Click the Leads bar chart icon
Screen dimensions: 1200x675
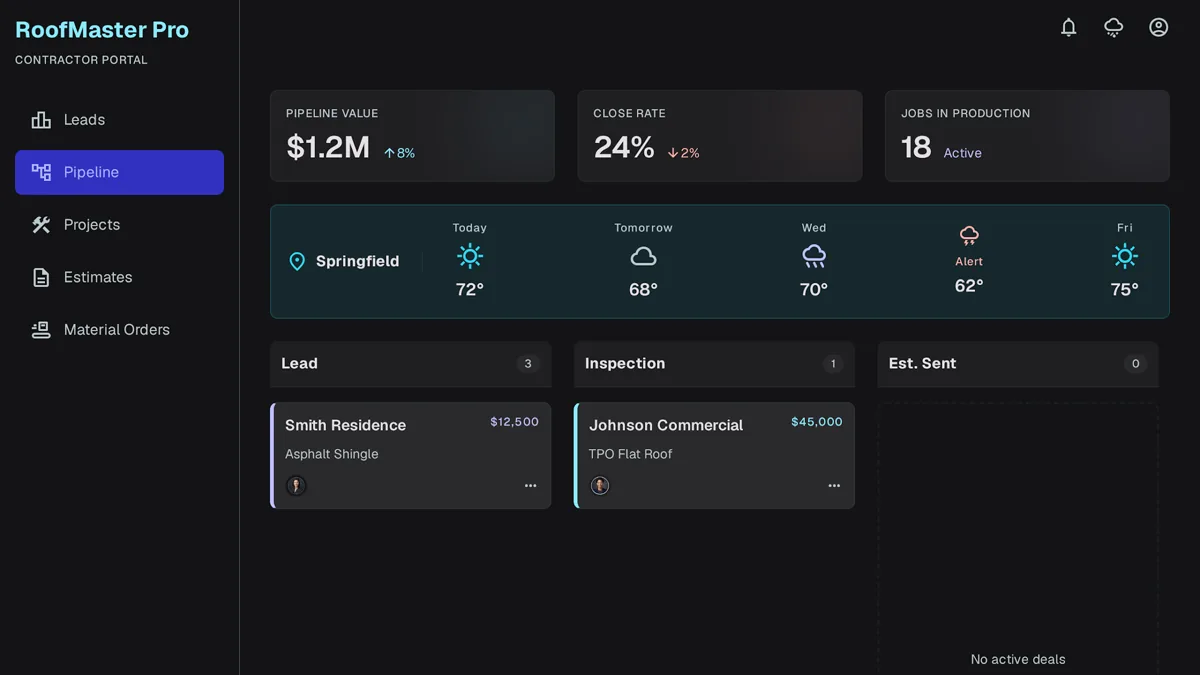click(41, 120)
